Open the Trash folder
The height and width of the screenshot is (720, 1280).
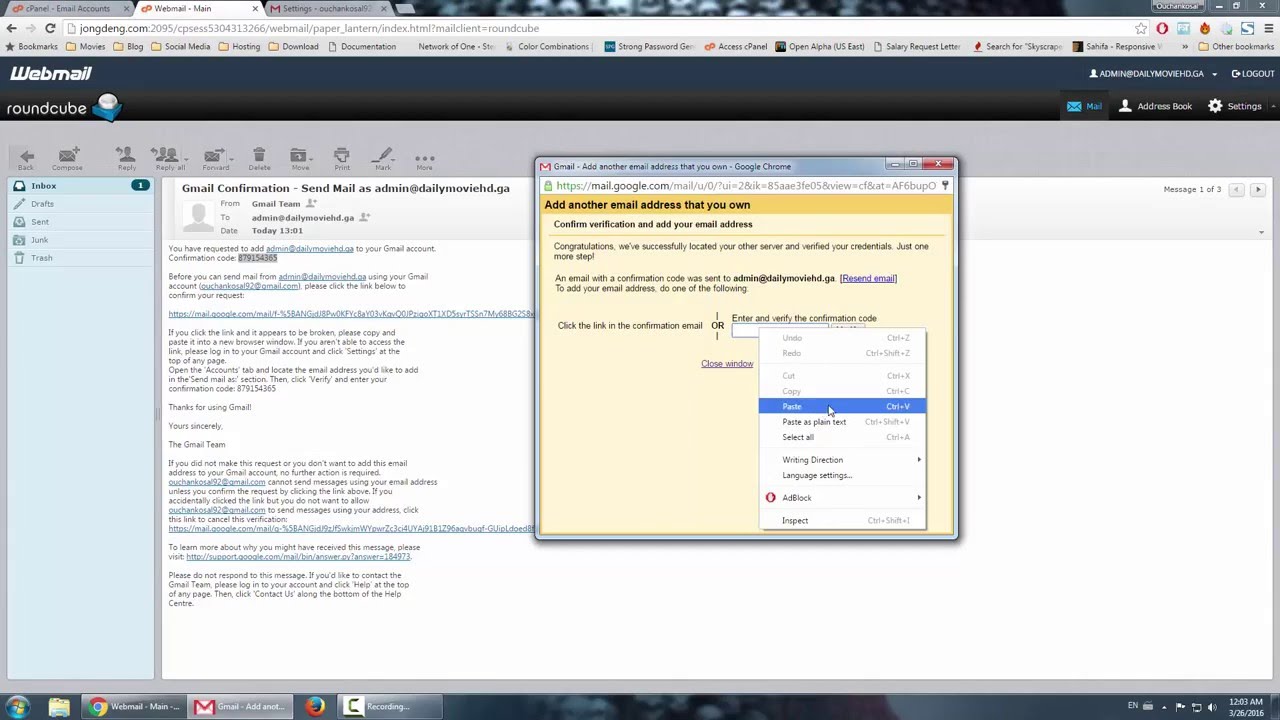81,258
